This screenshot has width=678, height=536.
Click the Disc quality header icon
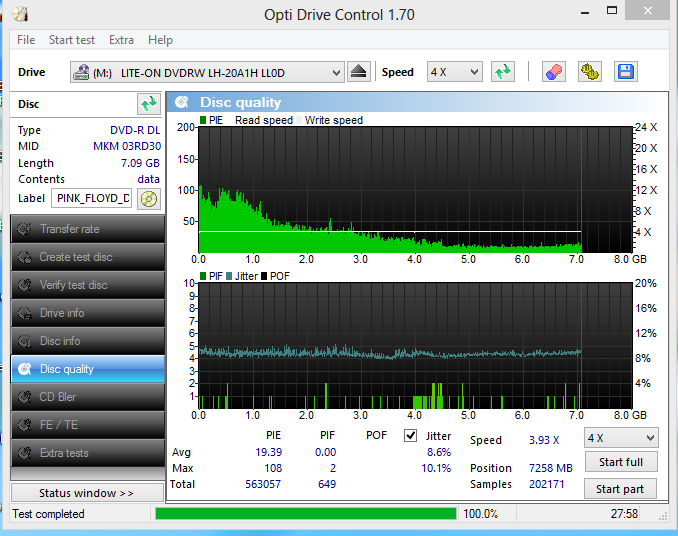coord(182,102)
